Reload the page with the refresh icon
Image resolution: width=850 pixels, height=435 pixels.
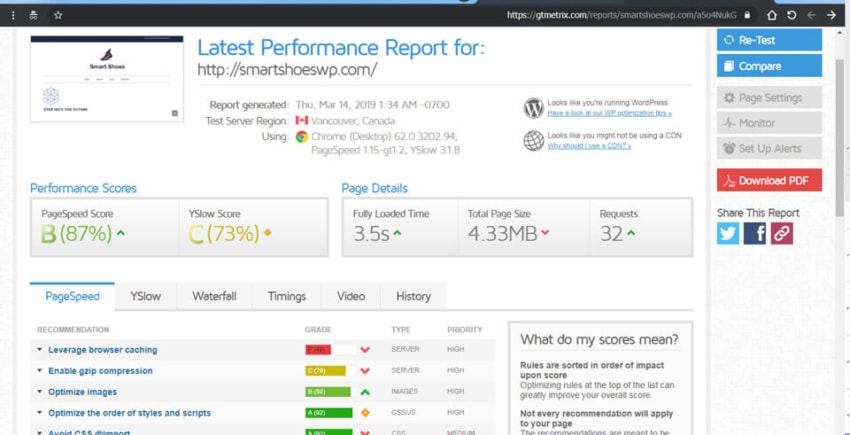792,15
